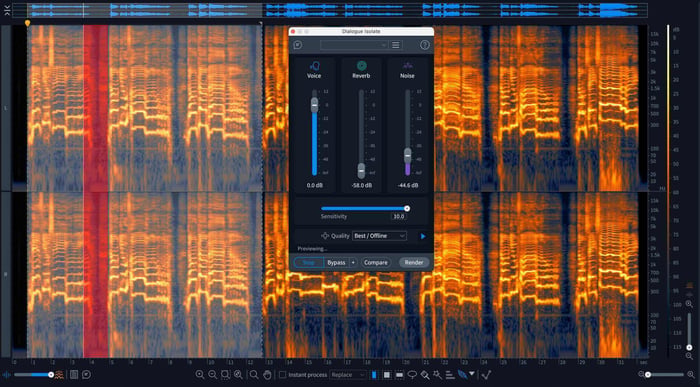Click the speech bubble icon in bottom toolbar
This screenshot has height=387, width=700.
(x=87, y=375)
